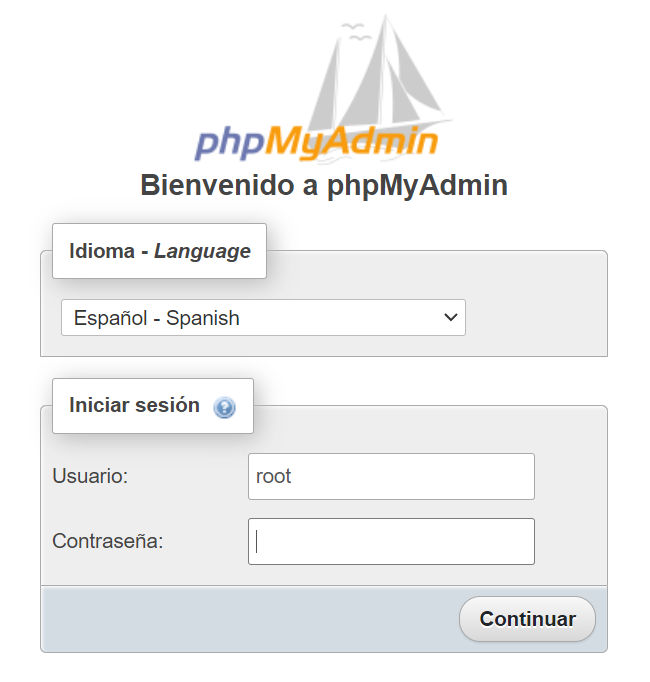The width and height of the screenshot is (650, 682).
Task: Click the blue footer bar beside Continuar
Action: (x=250, y=618)
